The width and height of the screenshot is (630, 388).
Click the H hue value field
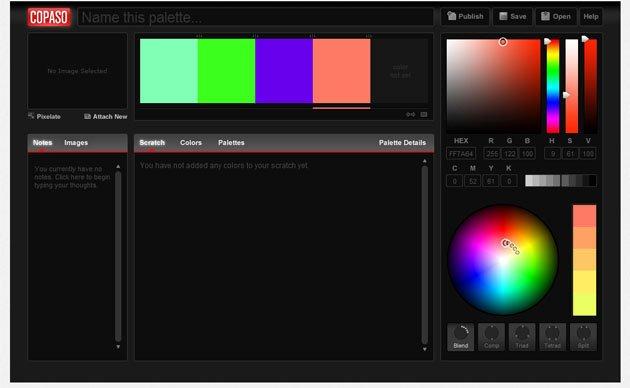pyautogui.click(x=552, y=153)
